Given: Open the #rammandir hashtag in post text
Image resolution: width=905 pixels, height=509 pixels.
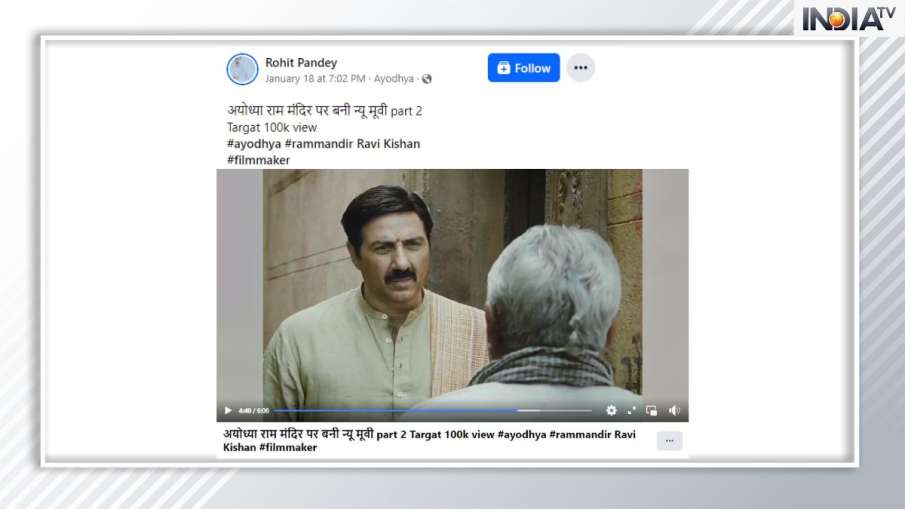Looking at the screenshot, I should point(319,144).
